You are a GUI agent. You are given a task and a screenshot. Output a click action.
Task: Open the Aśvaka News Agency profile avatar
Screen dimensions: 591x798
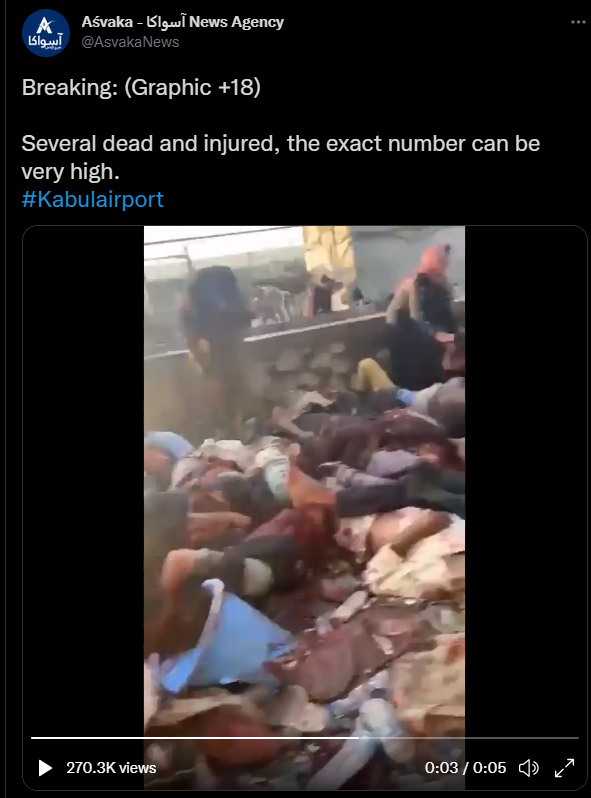coord(45,33)
